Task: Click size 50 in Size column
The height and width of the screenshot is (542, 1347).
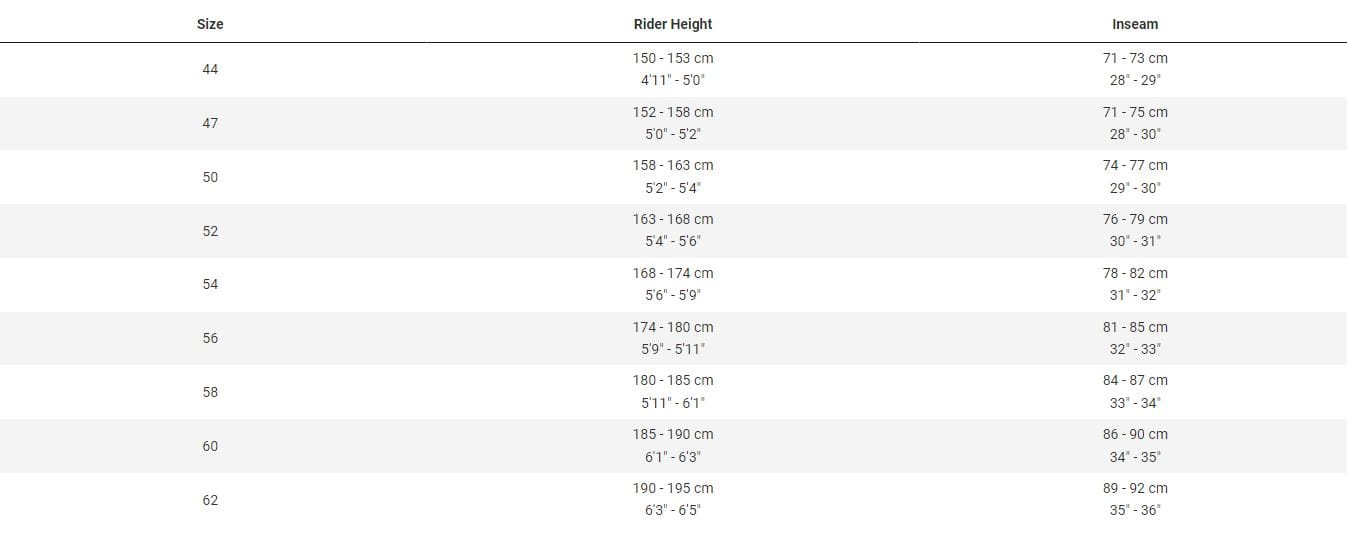Action: pos(210,177)
